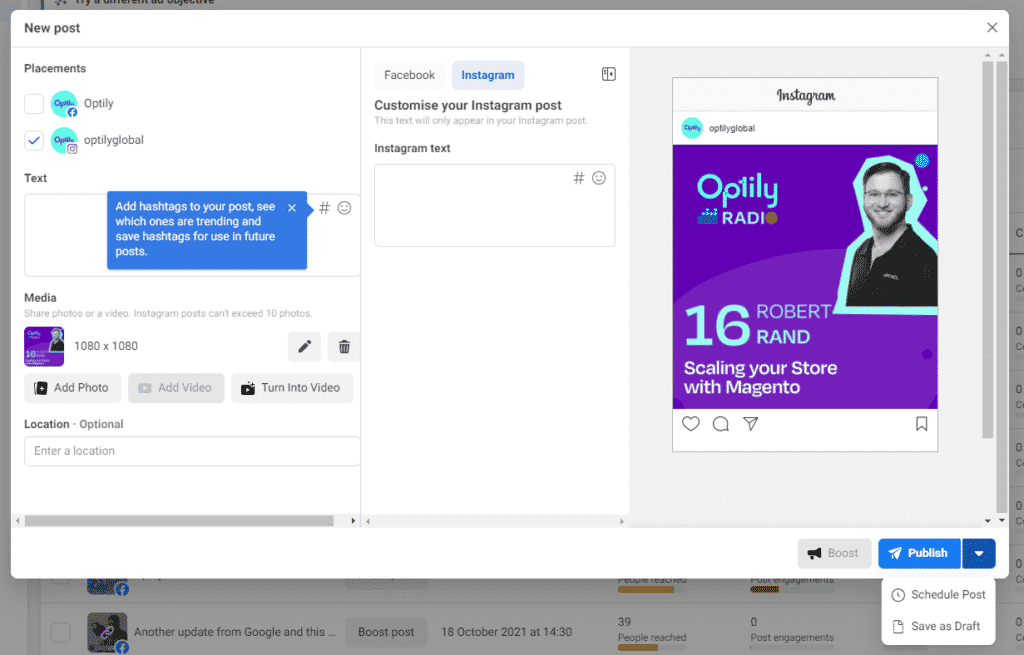Click '18 October 2021 at 14:30' date
Viewport: 1024px width, 655px height.
tap(506, 632)
